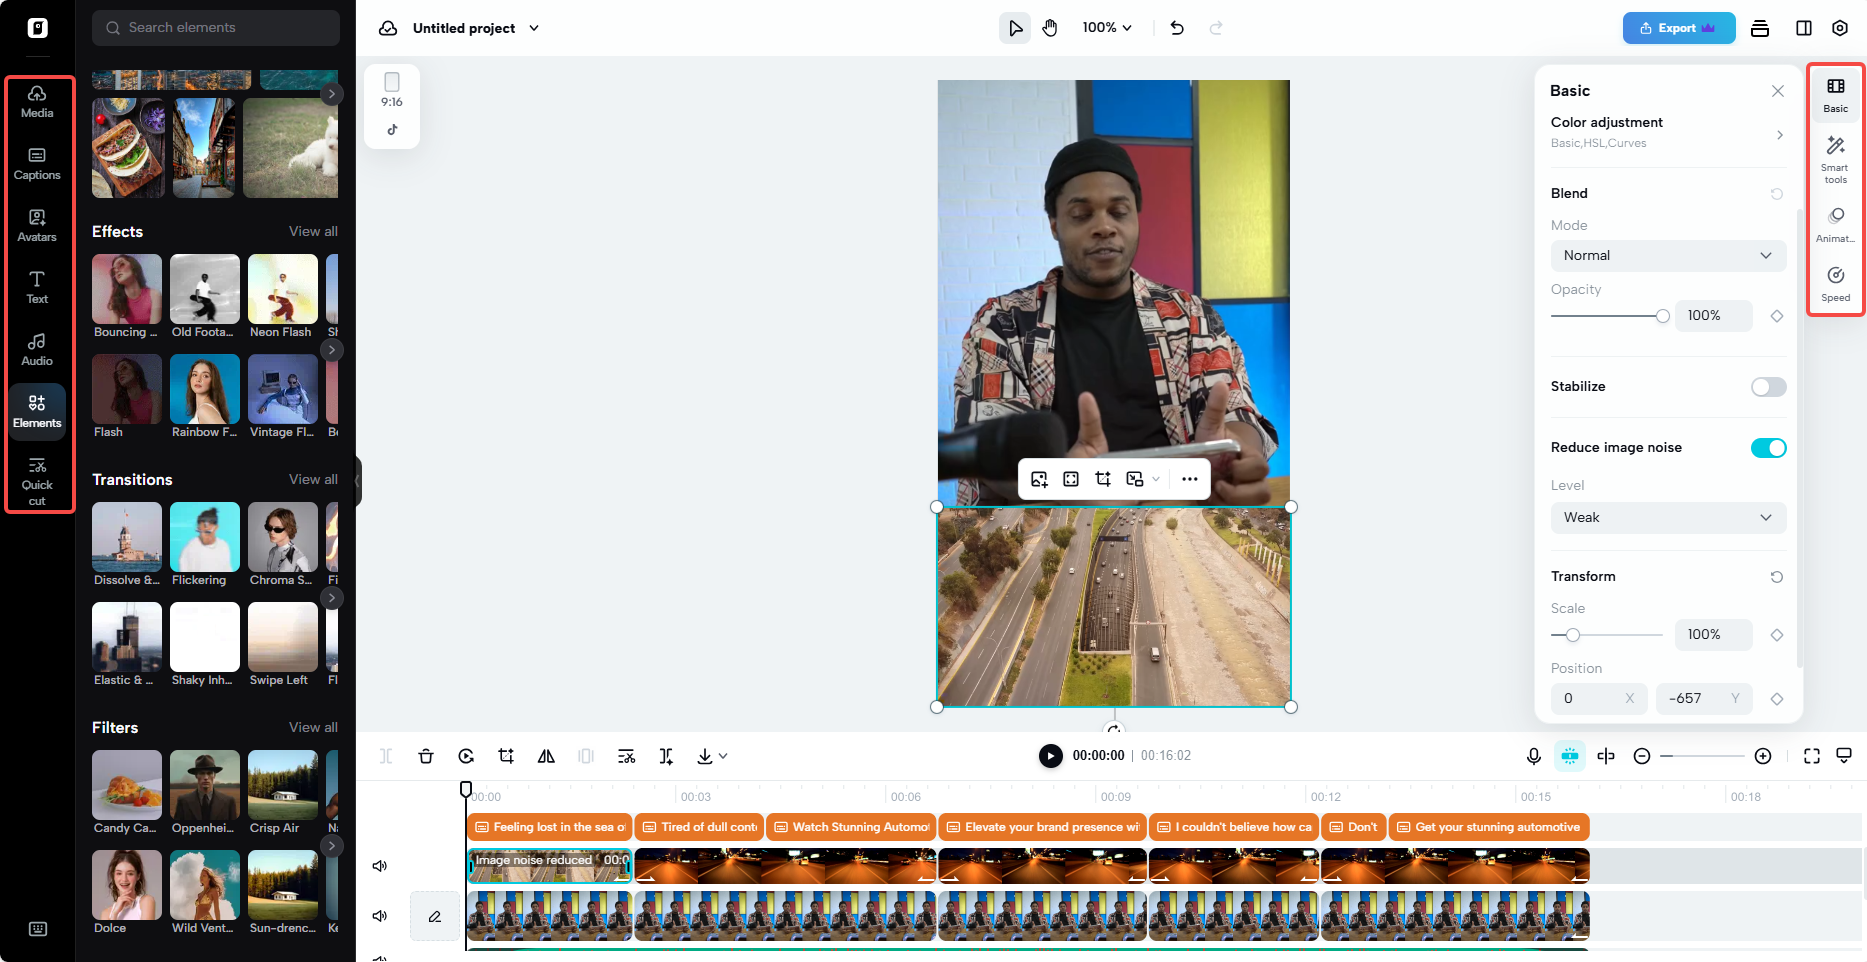Image resolution: width=1867 pixels, height=962 pixels.
Task: Start voiceover recording with the microphone icon
Action: coord(1535,756)
